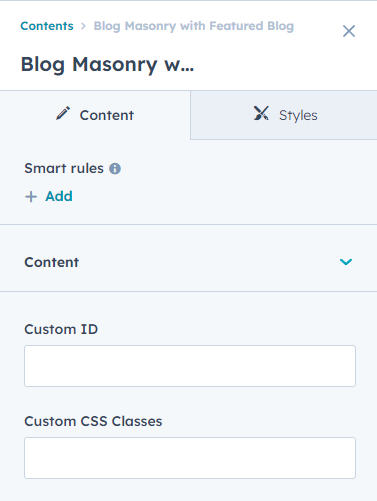This screenshot has width=377, height=501.
Task: Click the Smart rules label
Action: pyautogui.click(x=64, y=168)
